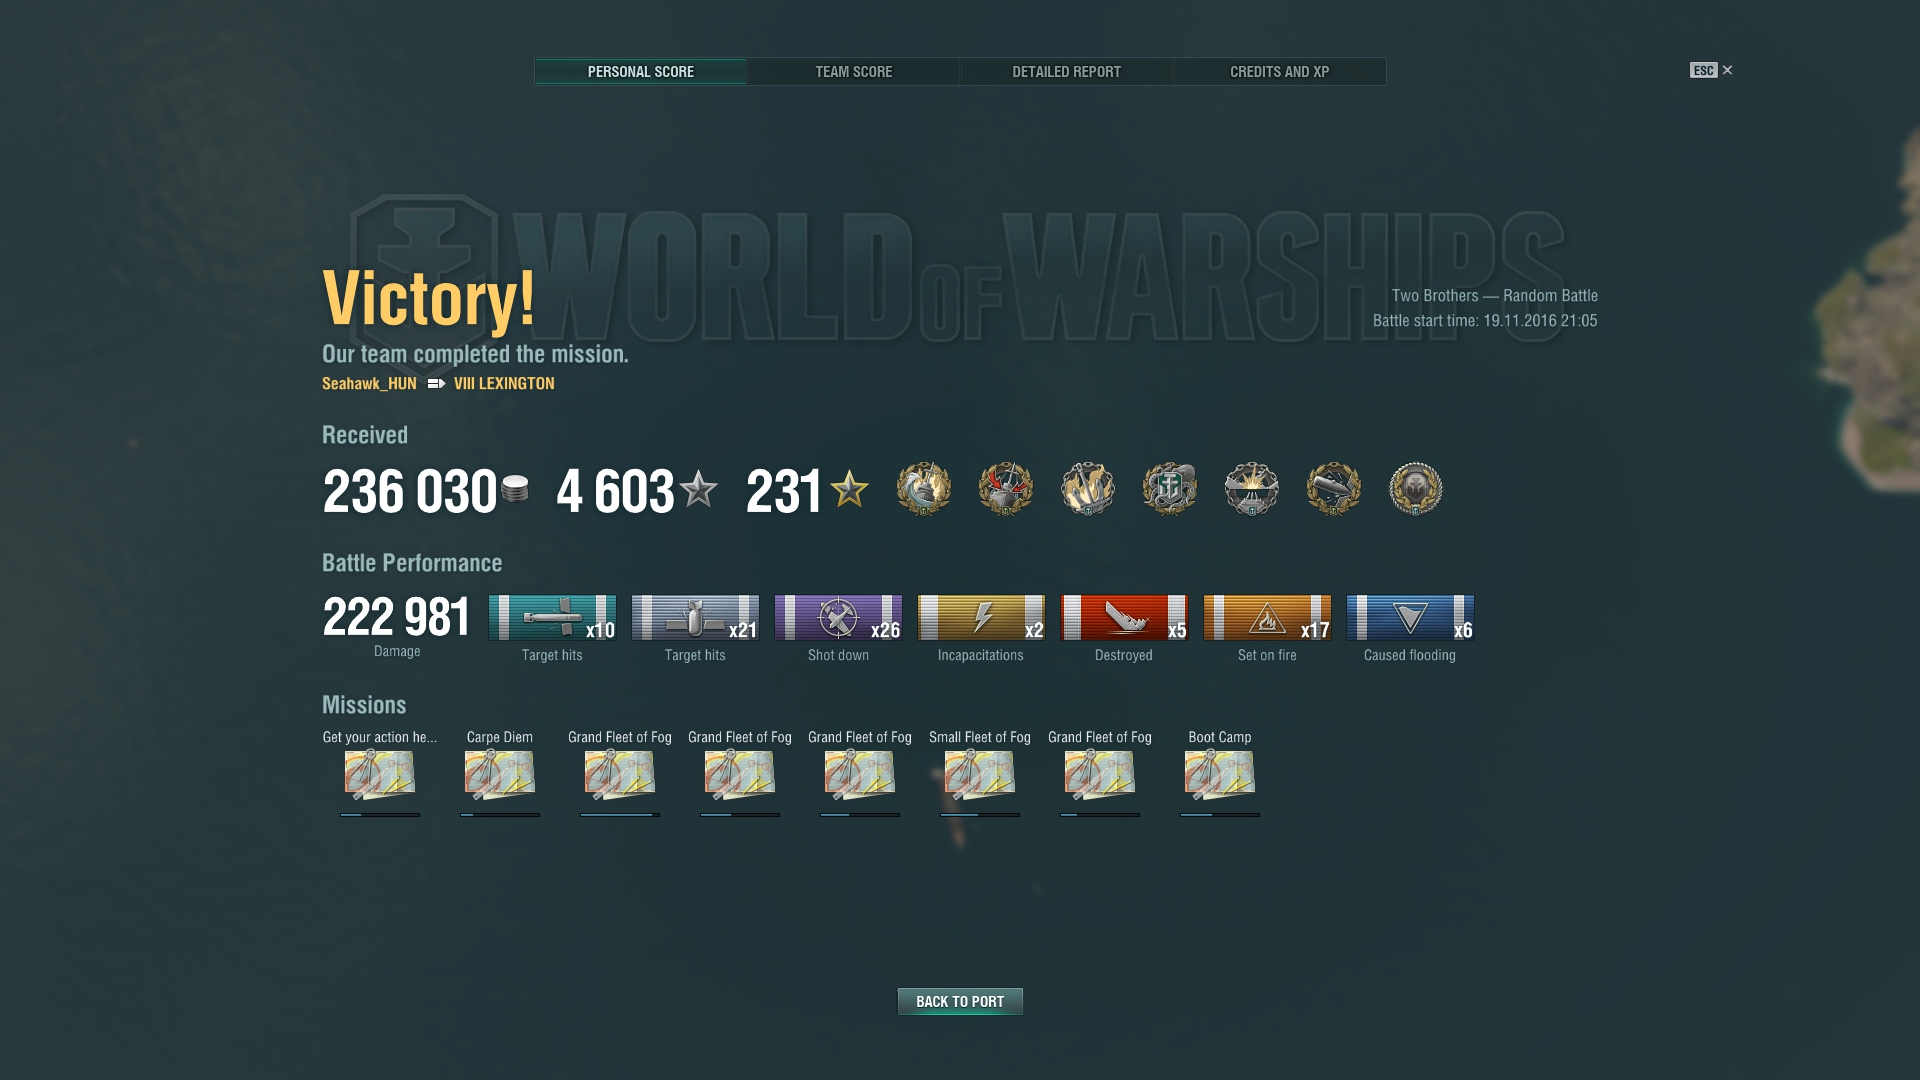Open the Credits and XP tab
The width and height of the screenshot is (1920, 1080).
pos(1279,72)
